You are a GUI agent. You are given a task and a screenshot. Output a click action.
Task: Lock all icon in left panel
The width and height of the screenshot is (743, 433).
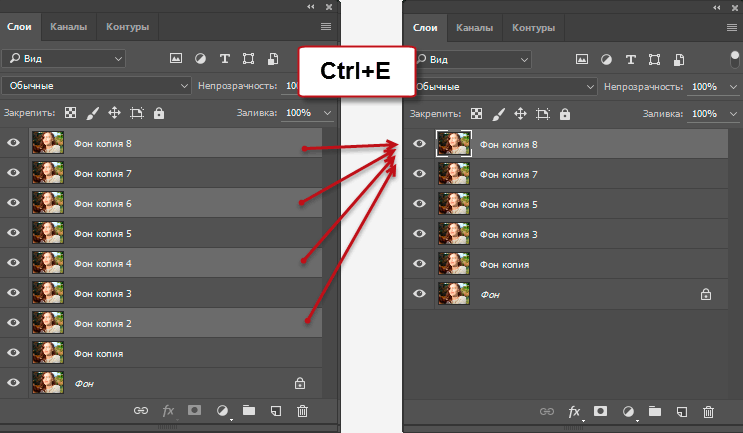159,113
